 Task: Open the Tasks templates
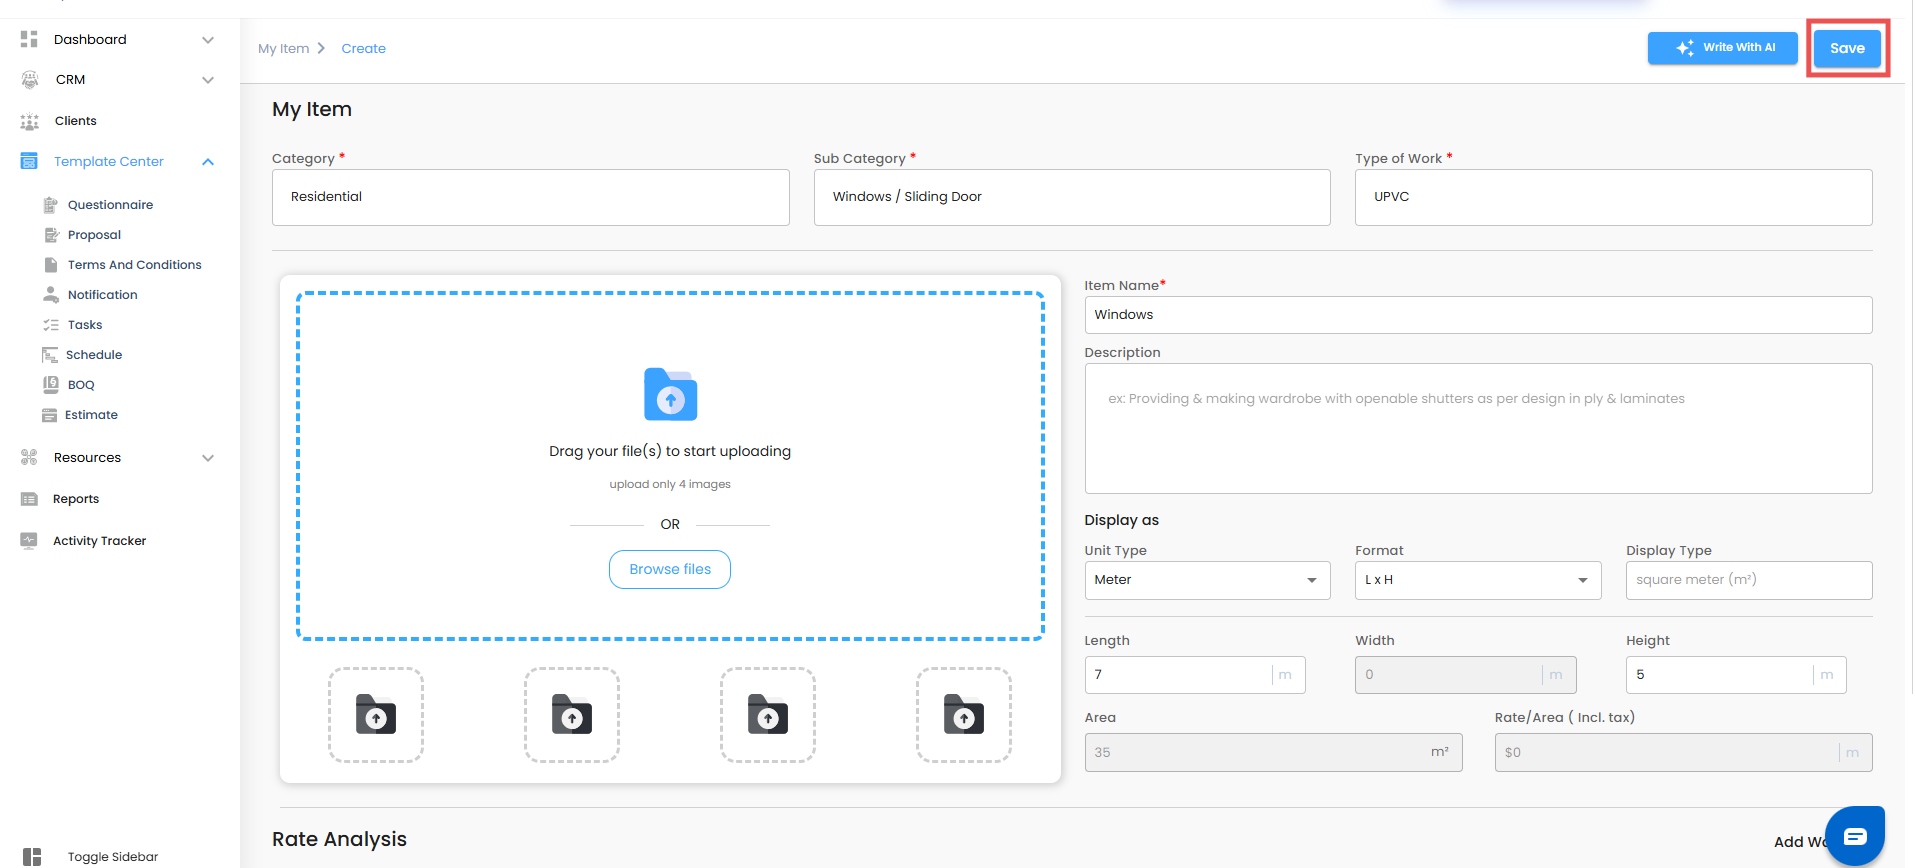[x=85, y=325]
